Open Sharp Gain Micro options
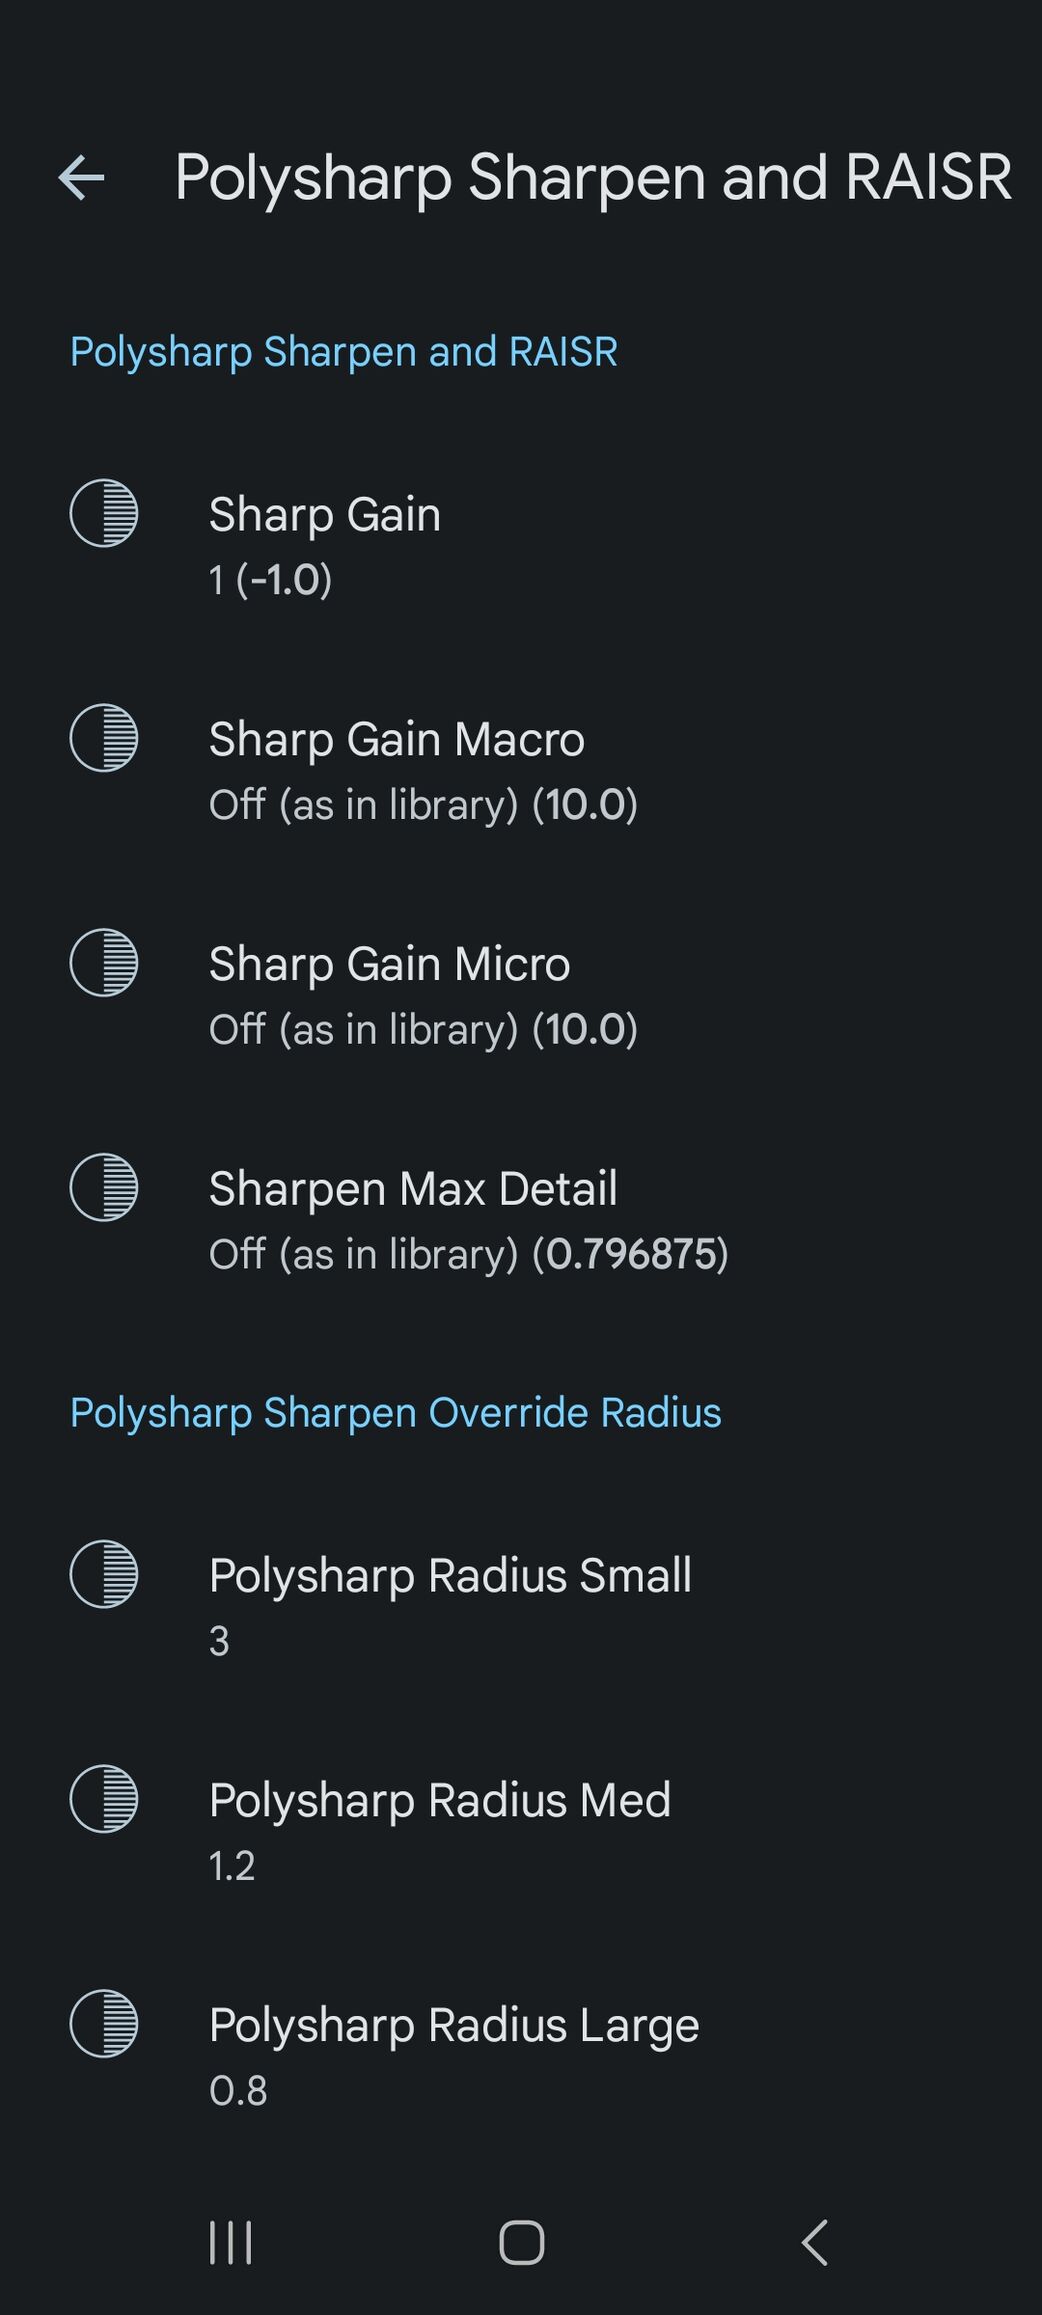The width and height of the screenshot is (1042, 2315). pyautogui.click(x=521, y=996)
